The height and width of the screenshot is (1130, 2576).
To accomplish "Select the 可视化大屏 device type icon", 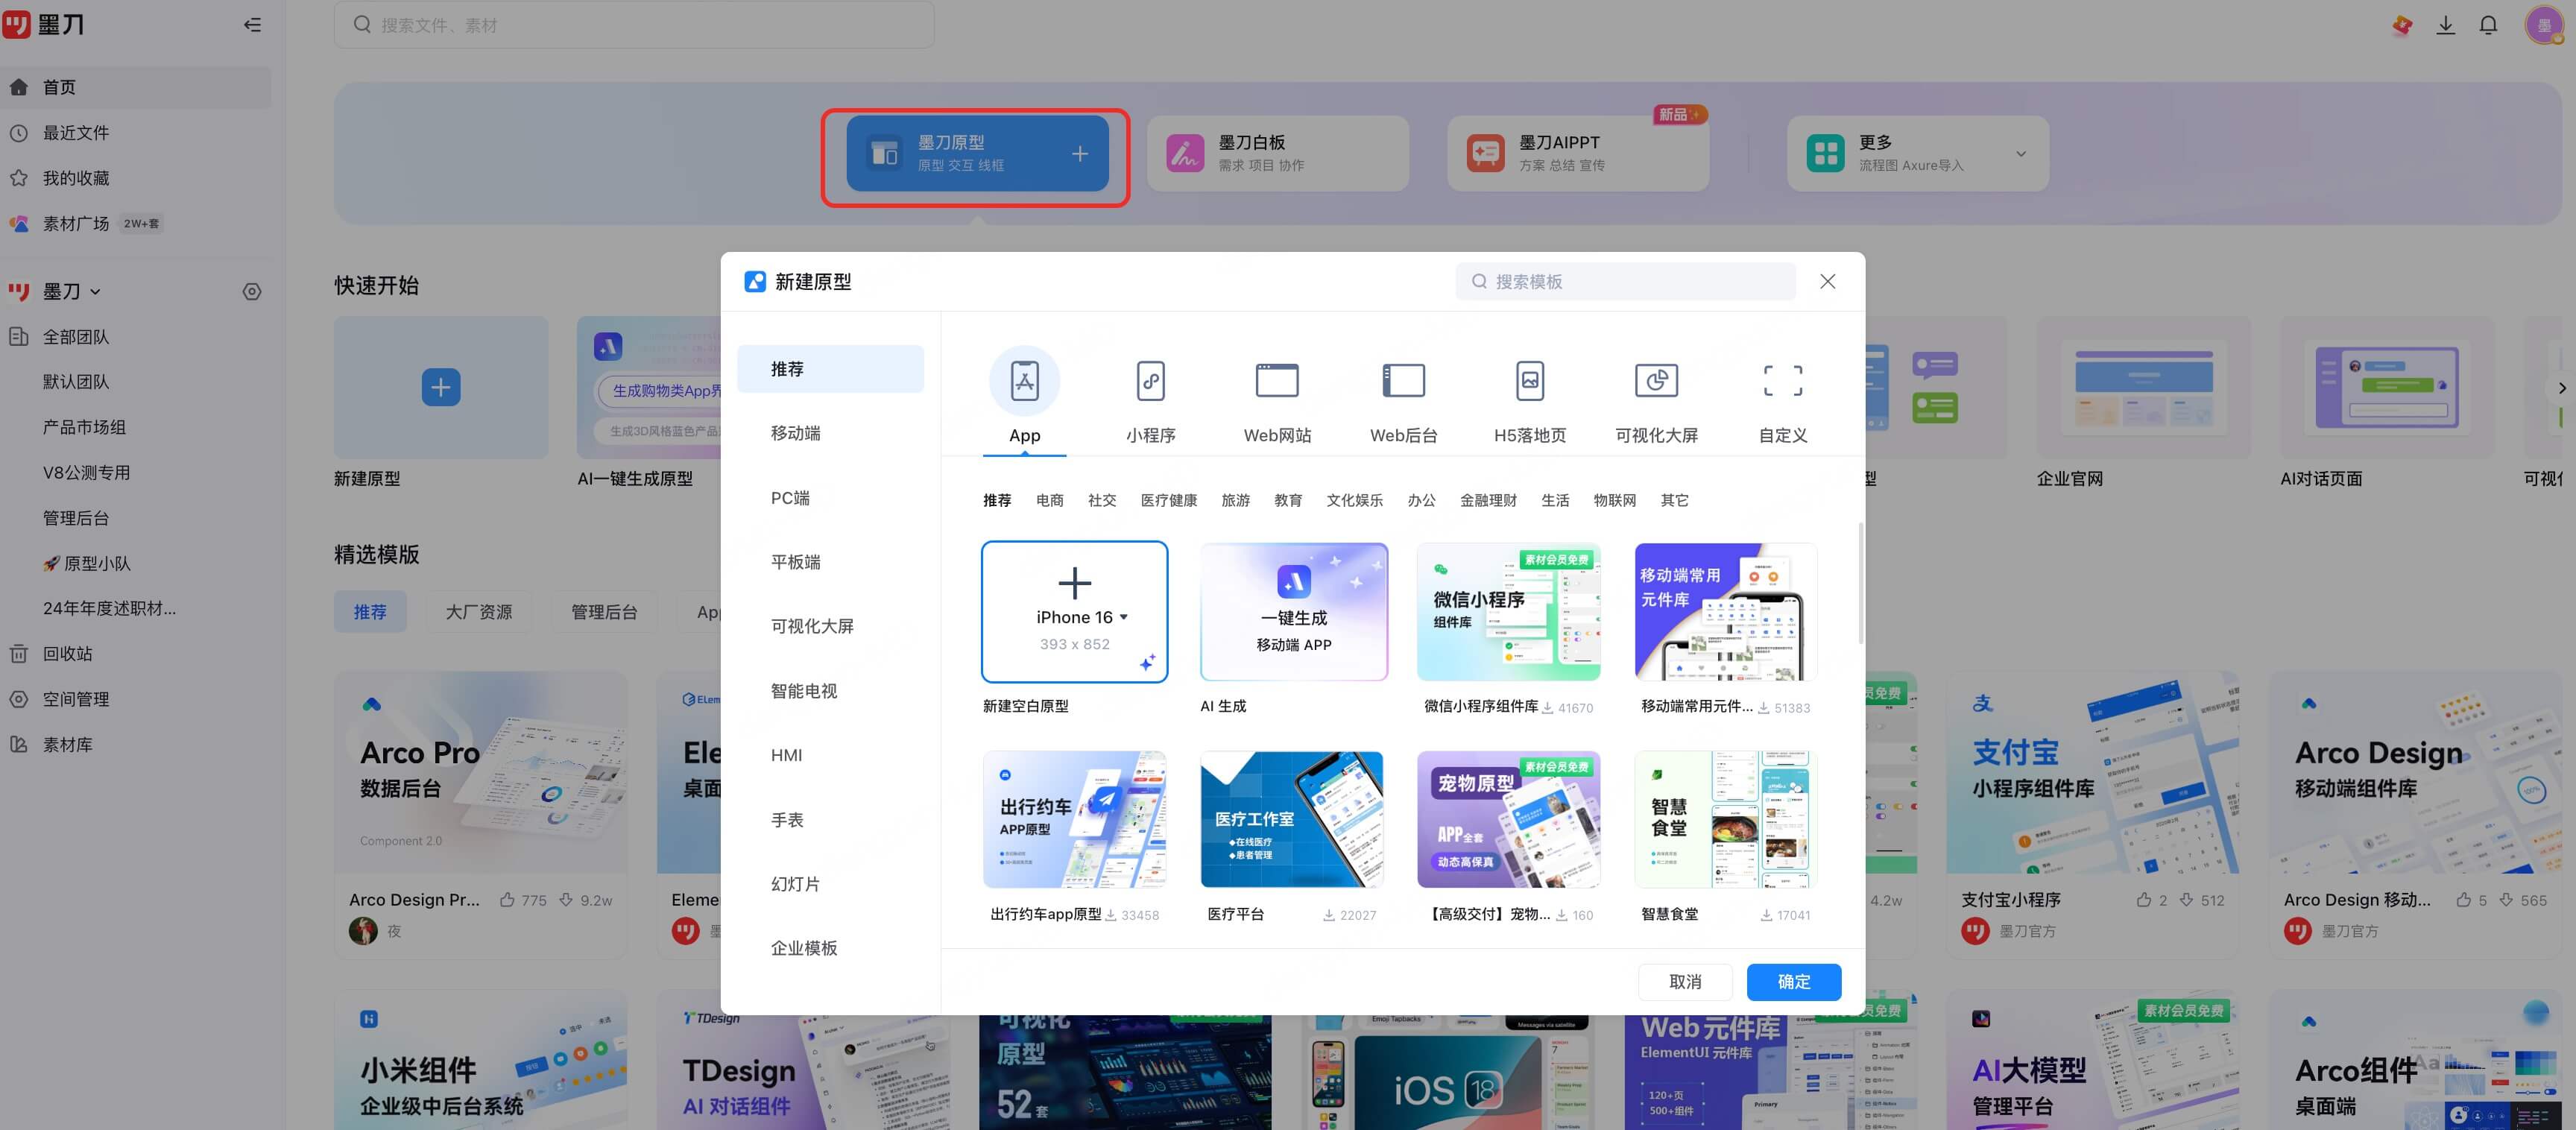I will [1656, 381].
